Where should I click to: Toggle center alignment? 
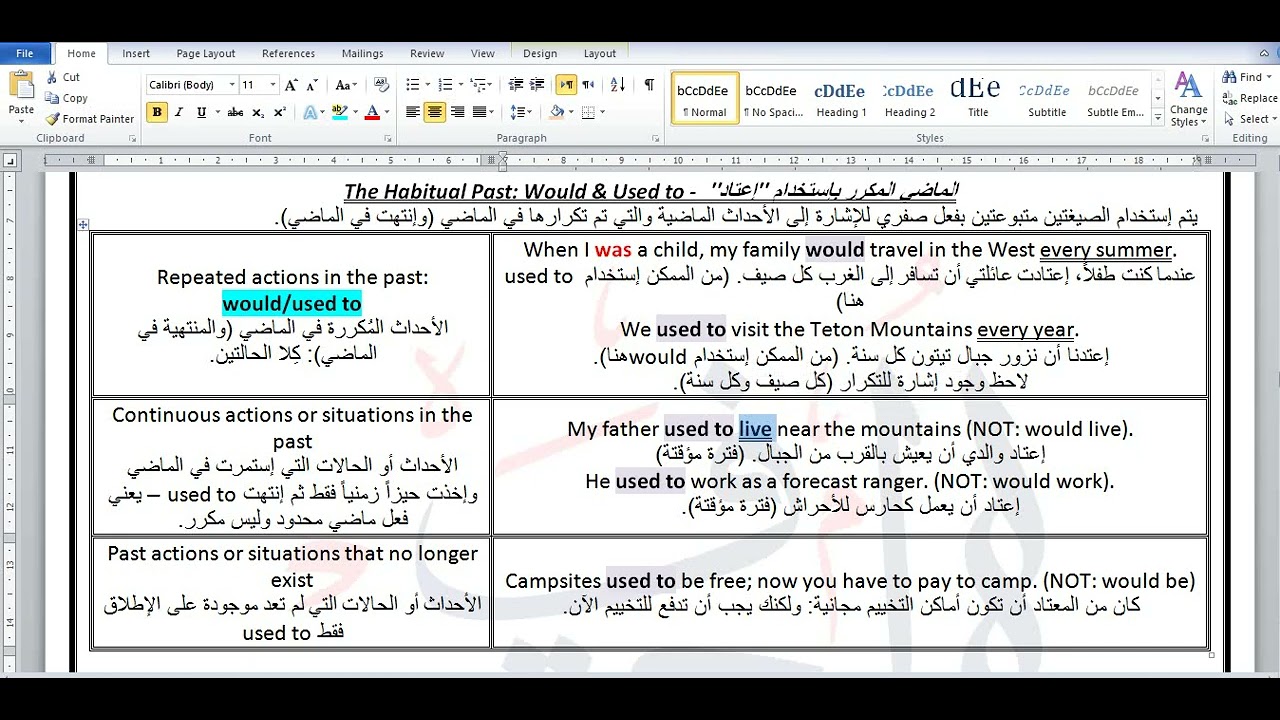click(435, 112)
